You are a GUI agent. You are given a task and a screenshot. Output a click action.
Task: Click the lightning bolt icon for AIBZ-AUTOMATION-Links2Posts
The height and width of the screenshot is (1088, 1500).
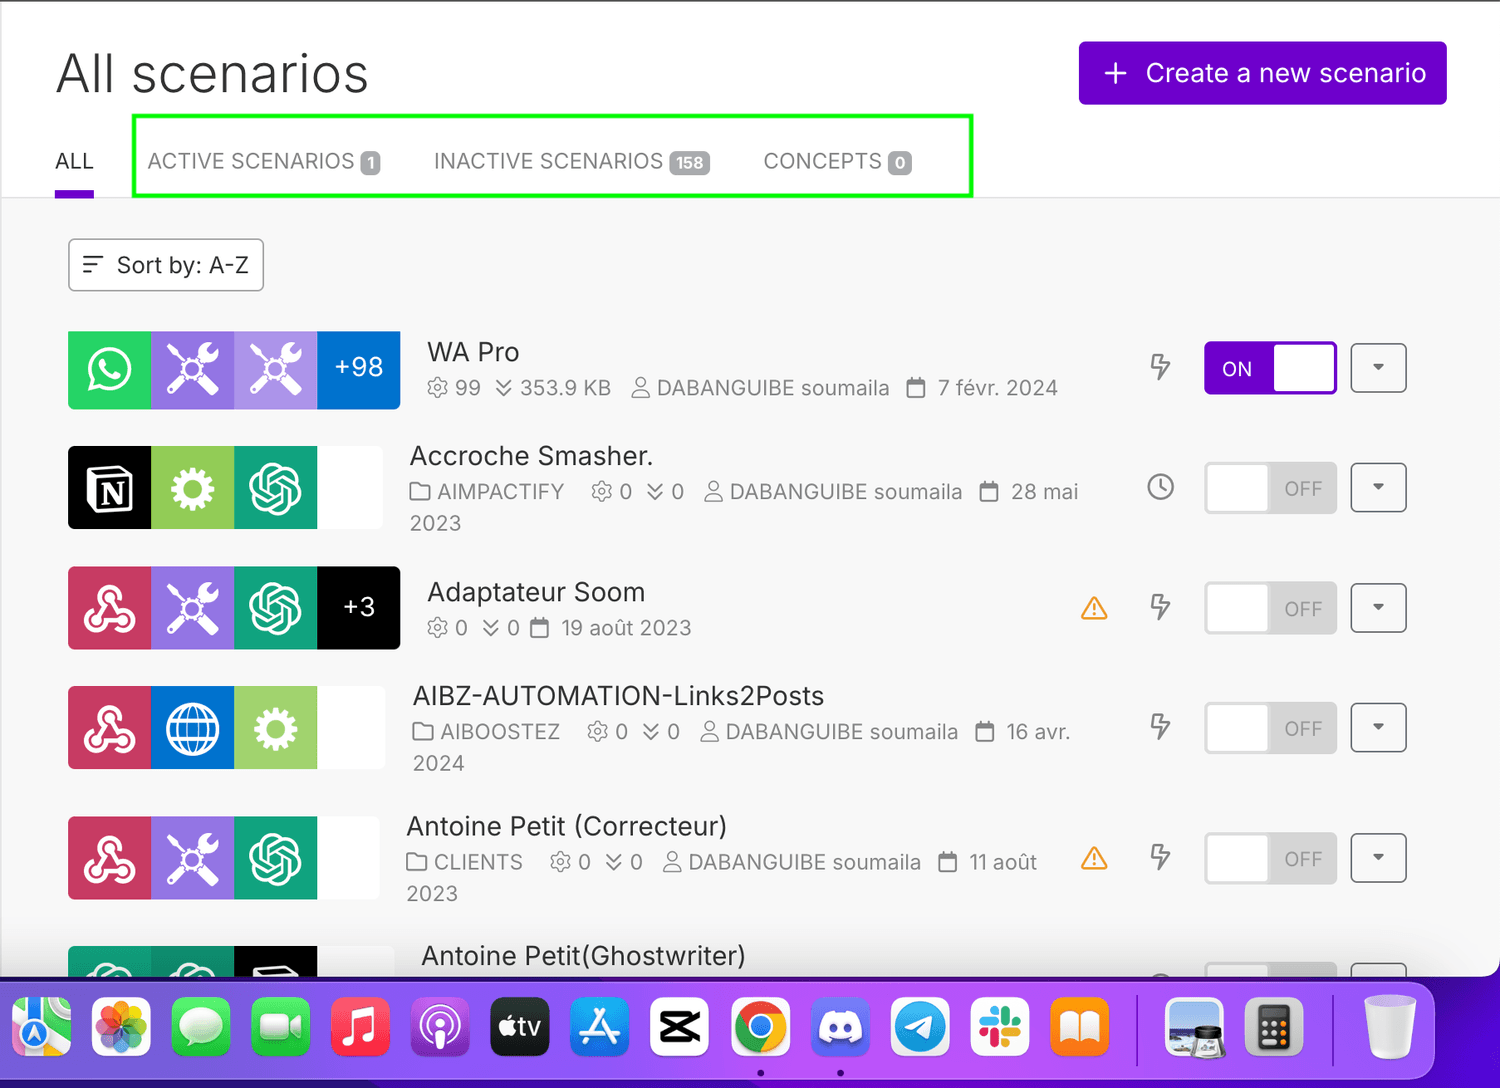[x=1160, y=727]
